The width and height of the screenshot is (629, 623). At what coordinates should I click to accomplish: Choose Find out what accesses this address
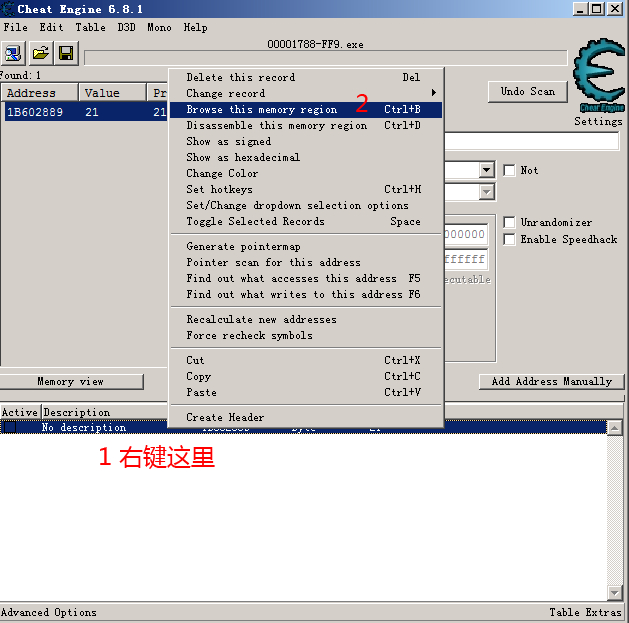pos(306,278)
